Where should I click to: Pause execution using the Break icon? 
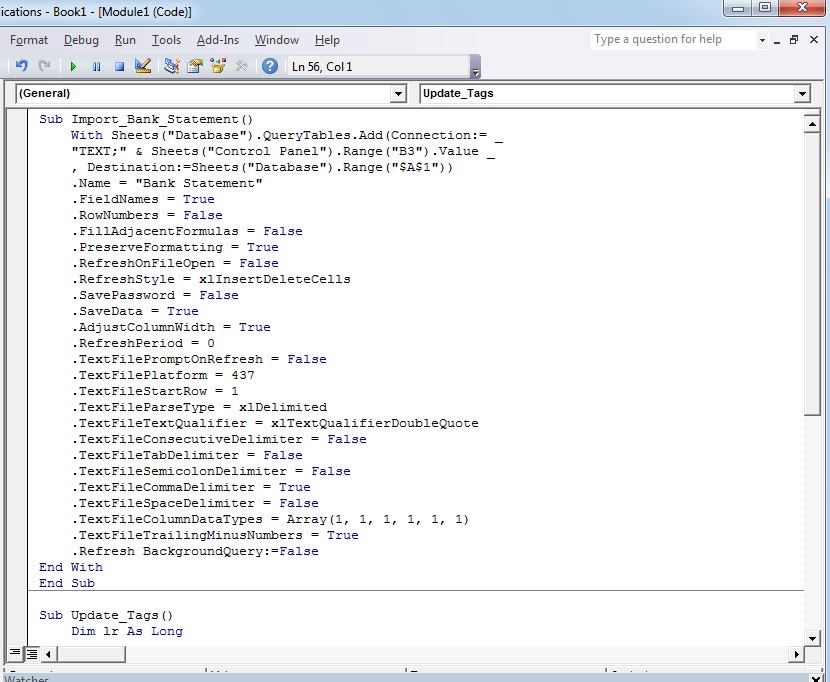coord(96,64)
